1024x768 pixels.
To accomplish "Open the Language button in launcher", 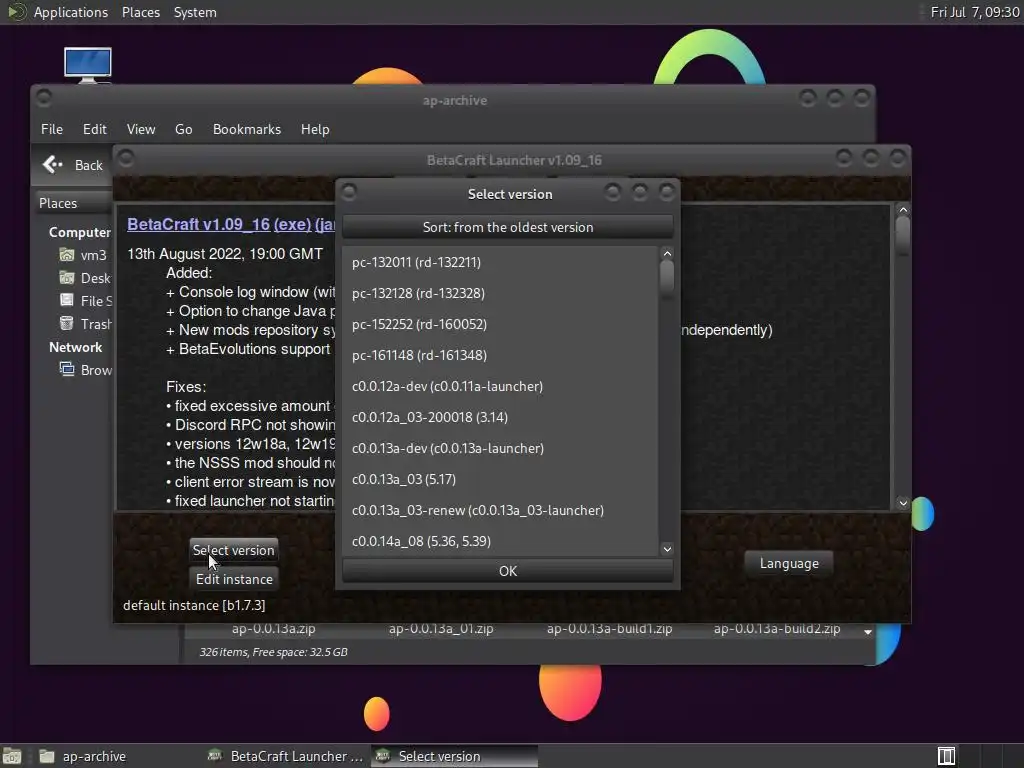I will point(789,564).
